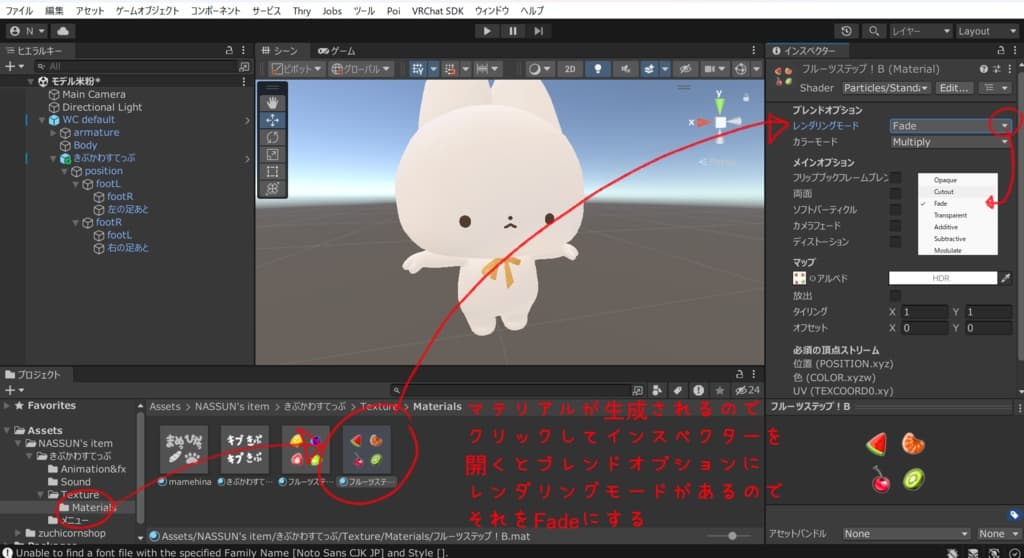Image resolution: width=1024 pixels, height=558 pixels.
Task: Select the combined Transform tool
Action: click(x=272, y=188)
